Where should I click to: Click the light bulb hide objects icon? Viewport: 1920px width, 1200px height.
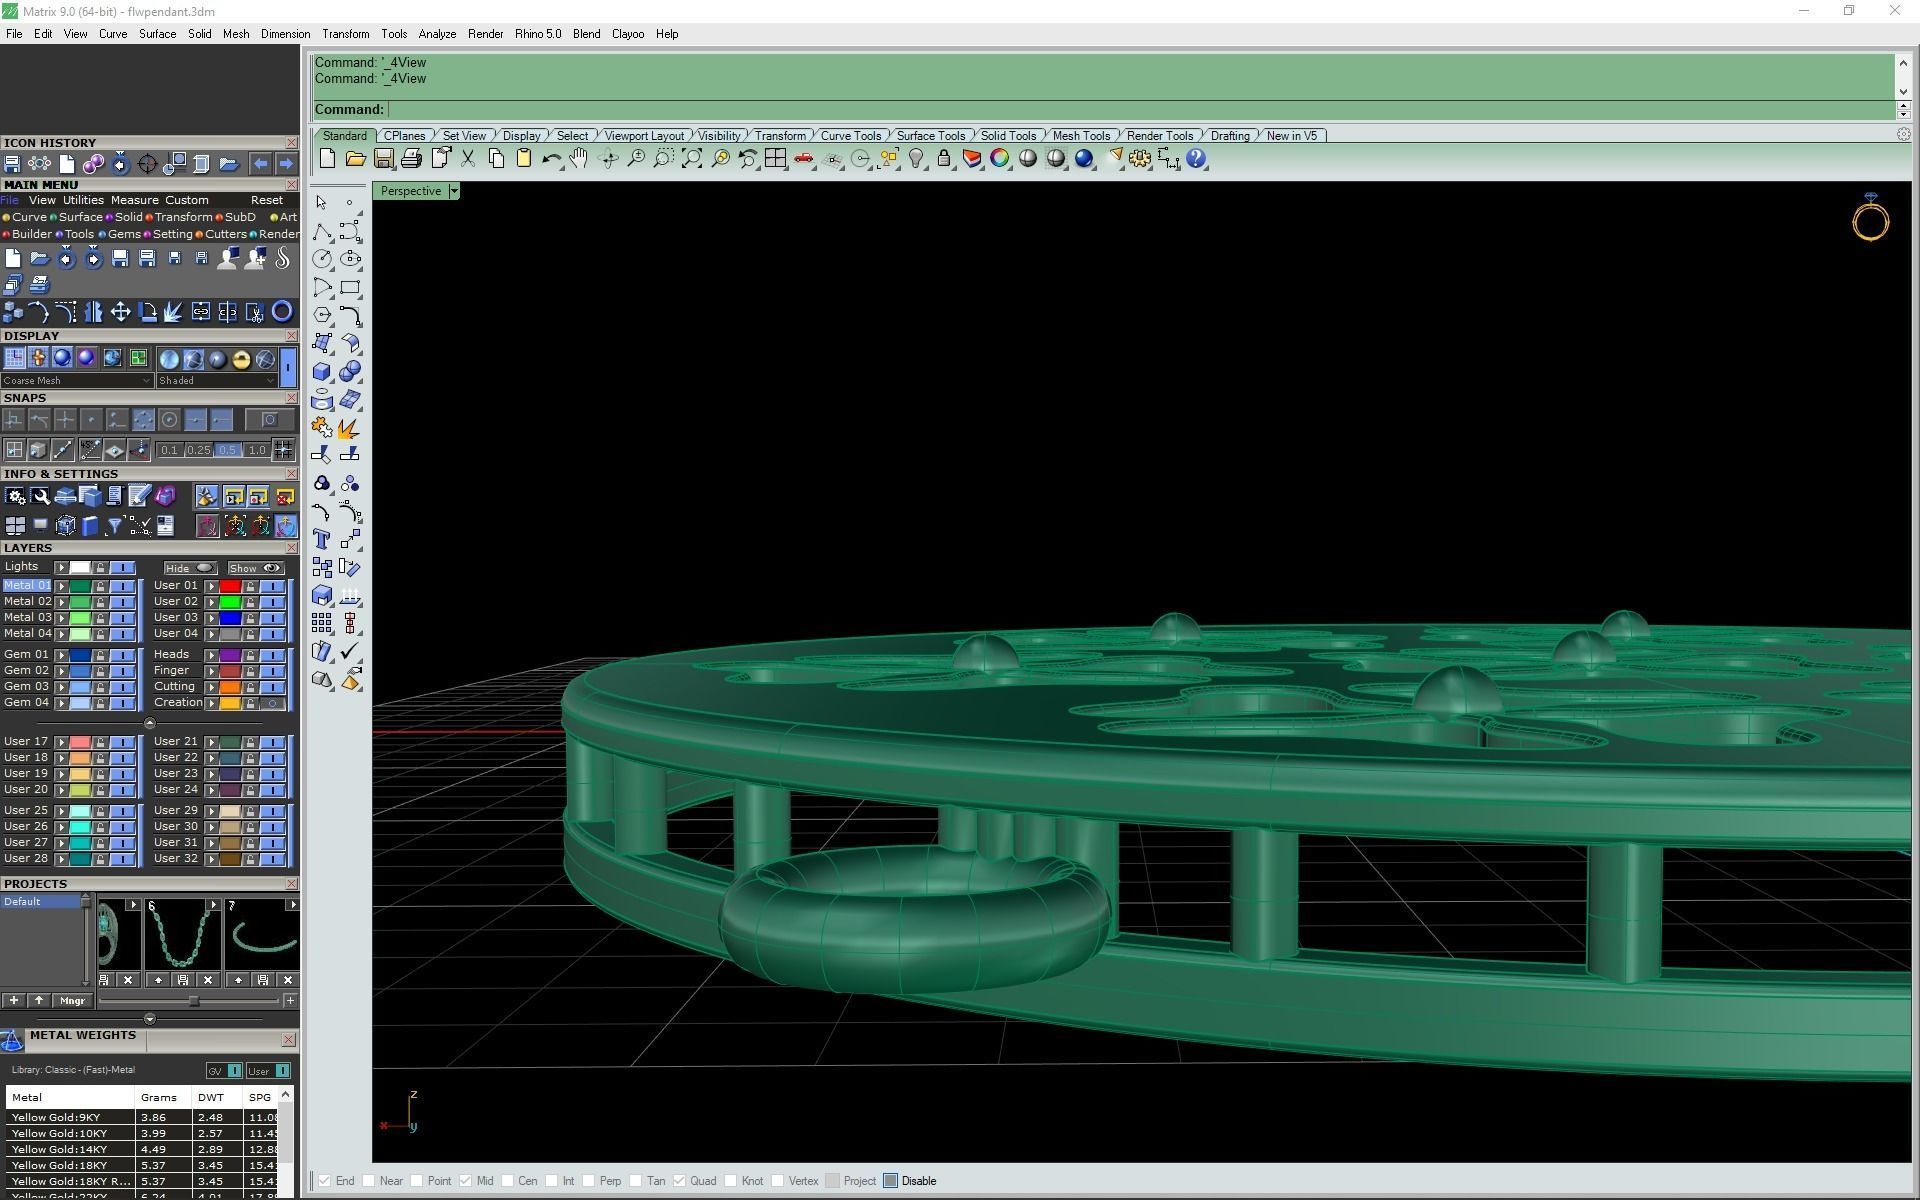click(915, 159)
